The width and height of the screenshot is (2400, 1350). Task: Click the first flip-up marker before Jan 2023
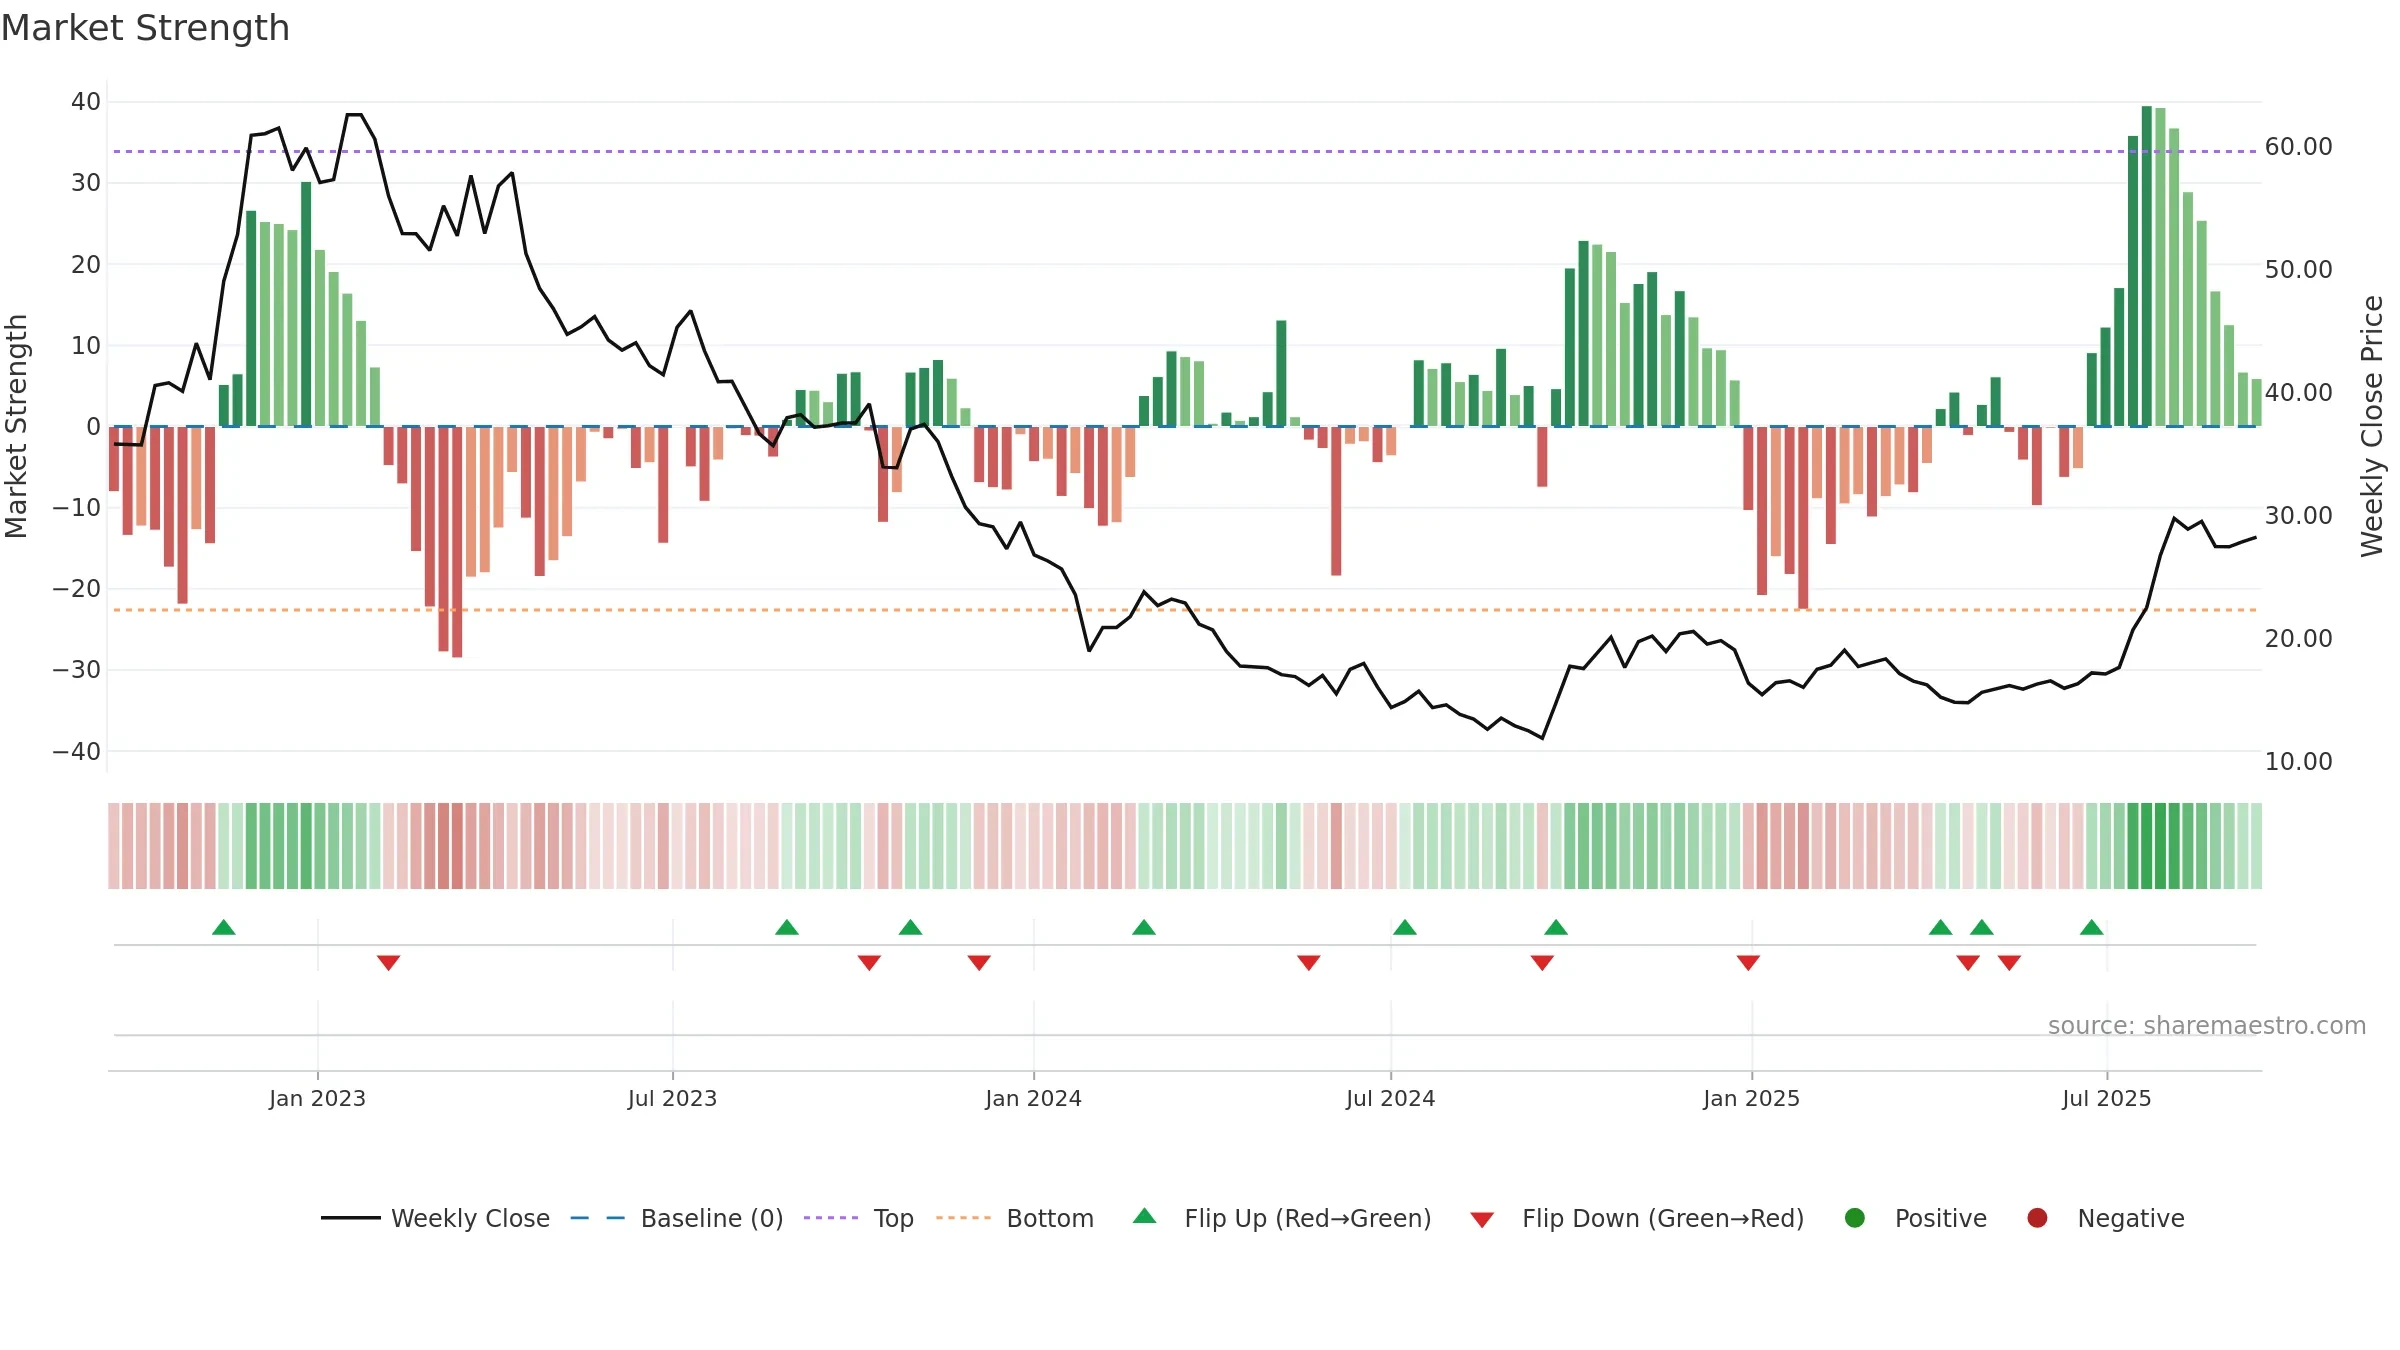(x=224, y=927)
